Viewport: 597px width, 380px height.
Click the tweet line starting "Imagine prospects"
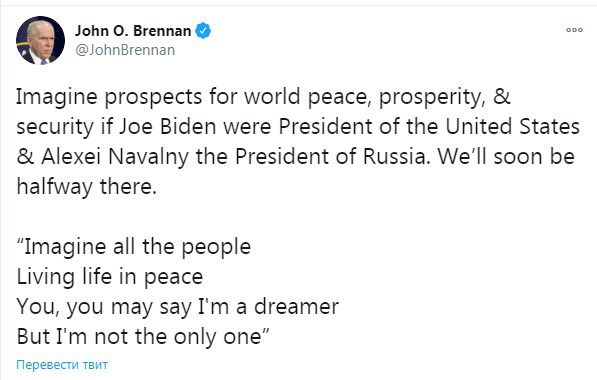263,97
